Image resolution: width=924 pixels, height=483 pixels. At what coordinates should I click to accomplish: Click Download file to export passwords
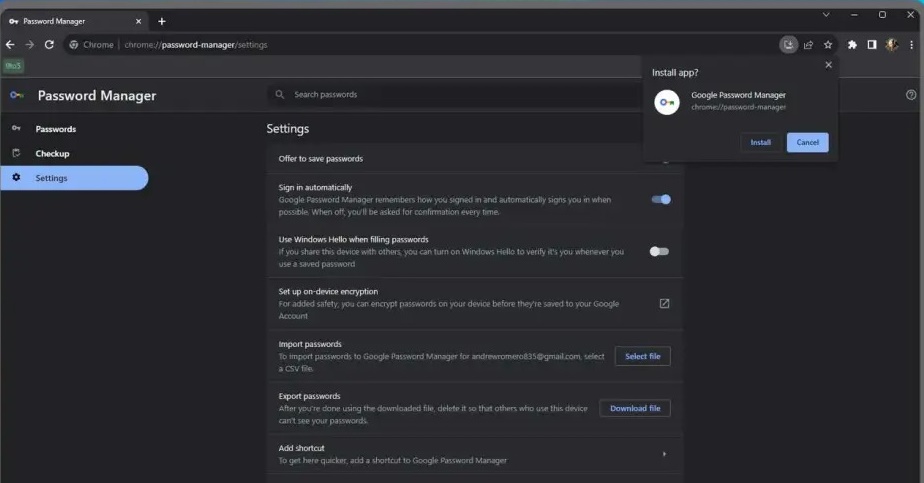635,408
